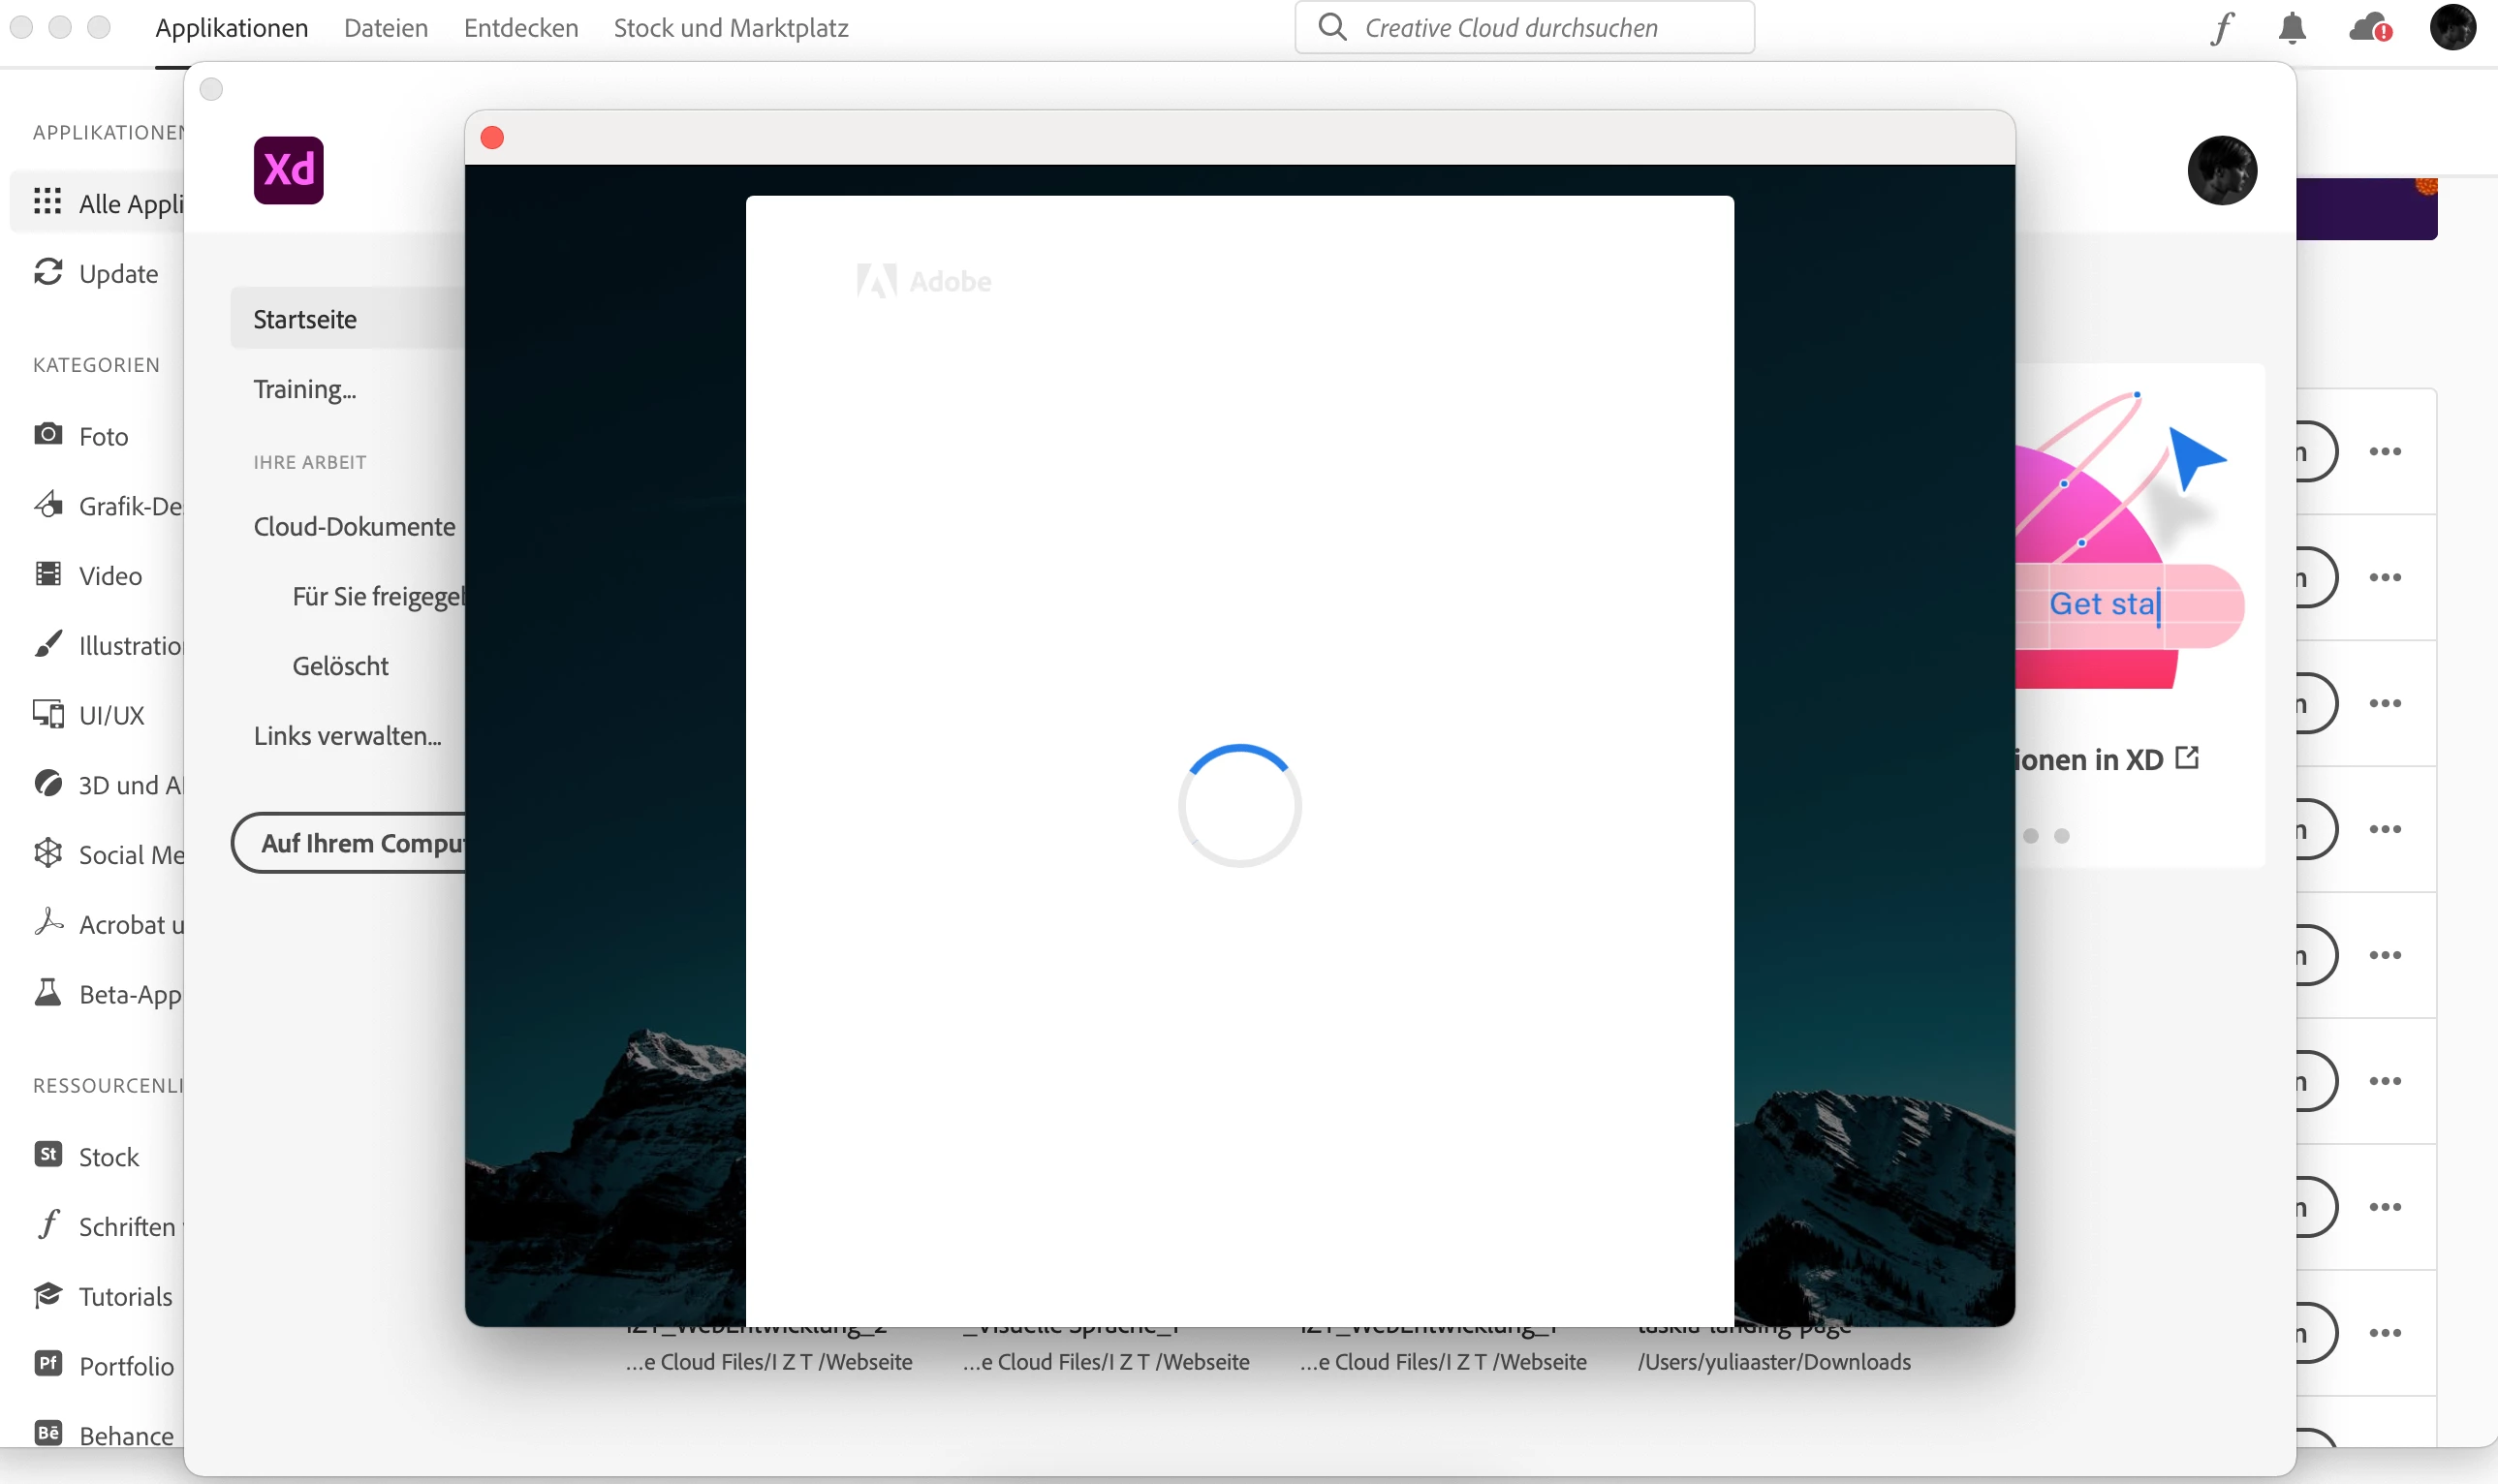Open the fonts icon in top bar
The width and height of the screenshot is (2498, 1484).
coord(2221,28)
